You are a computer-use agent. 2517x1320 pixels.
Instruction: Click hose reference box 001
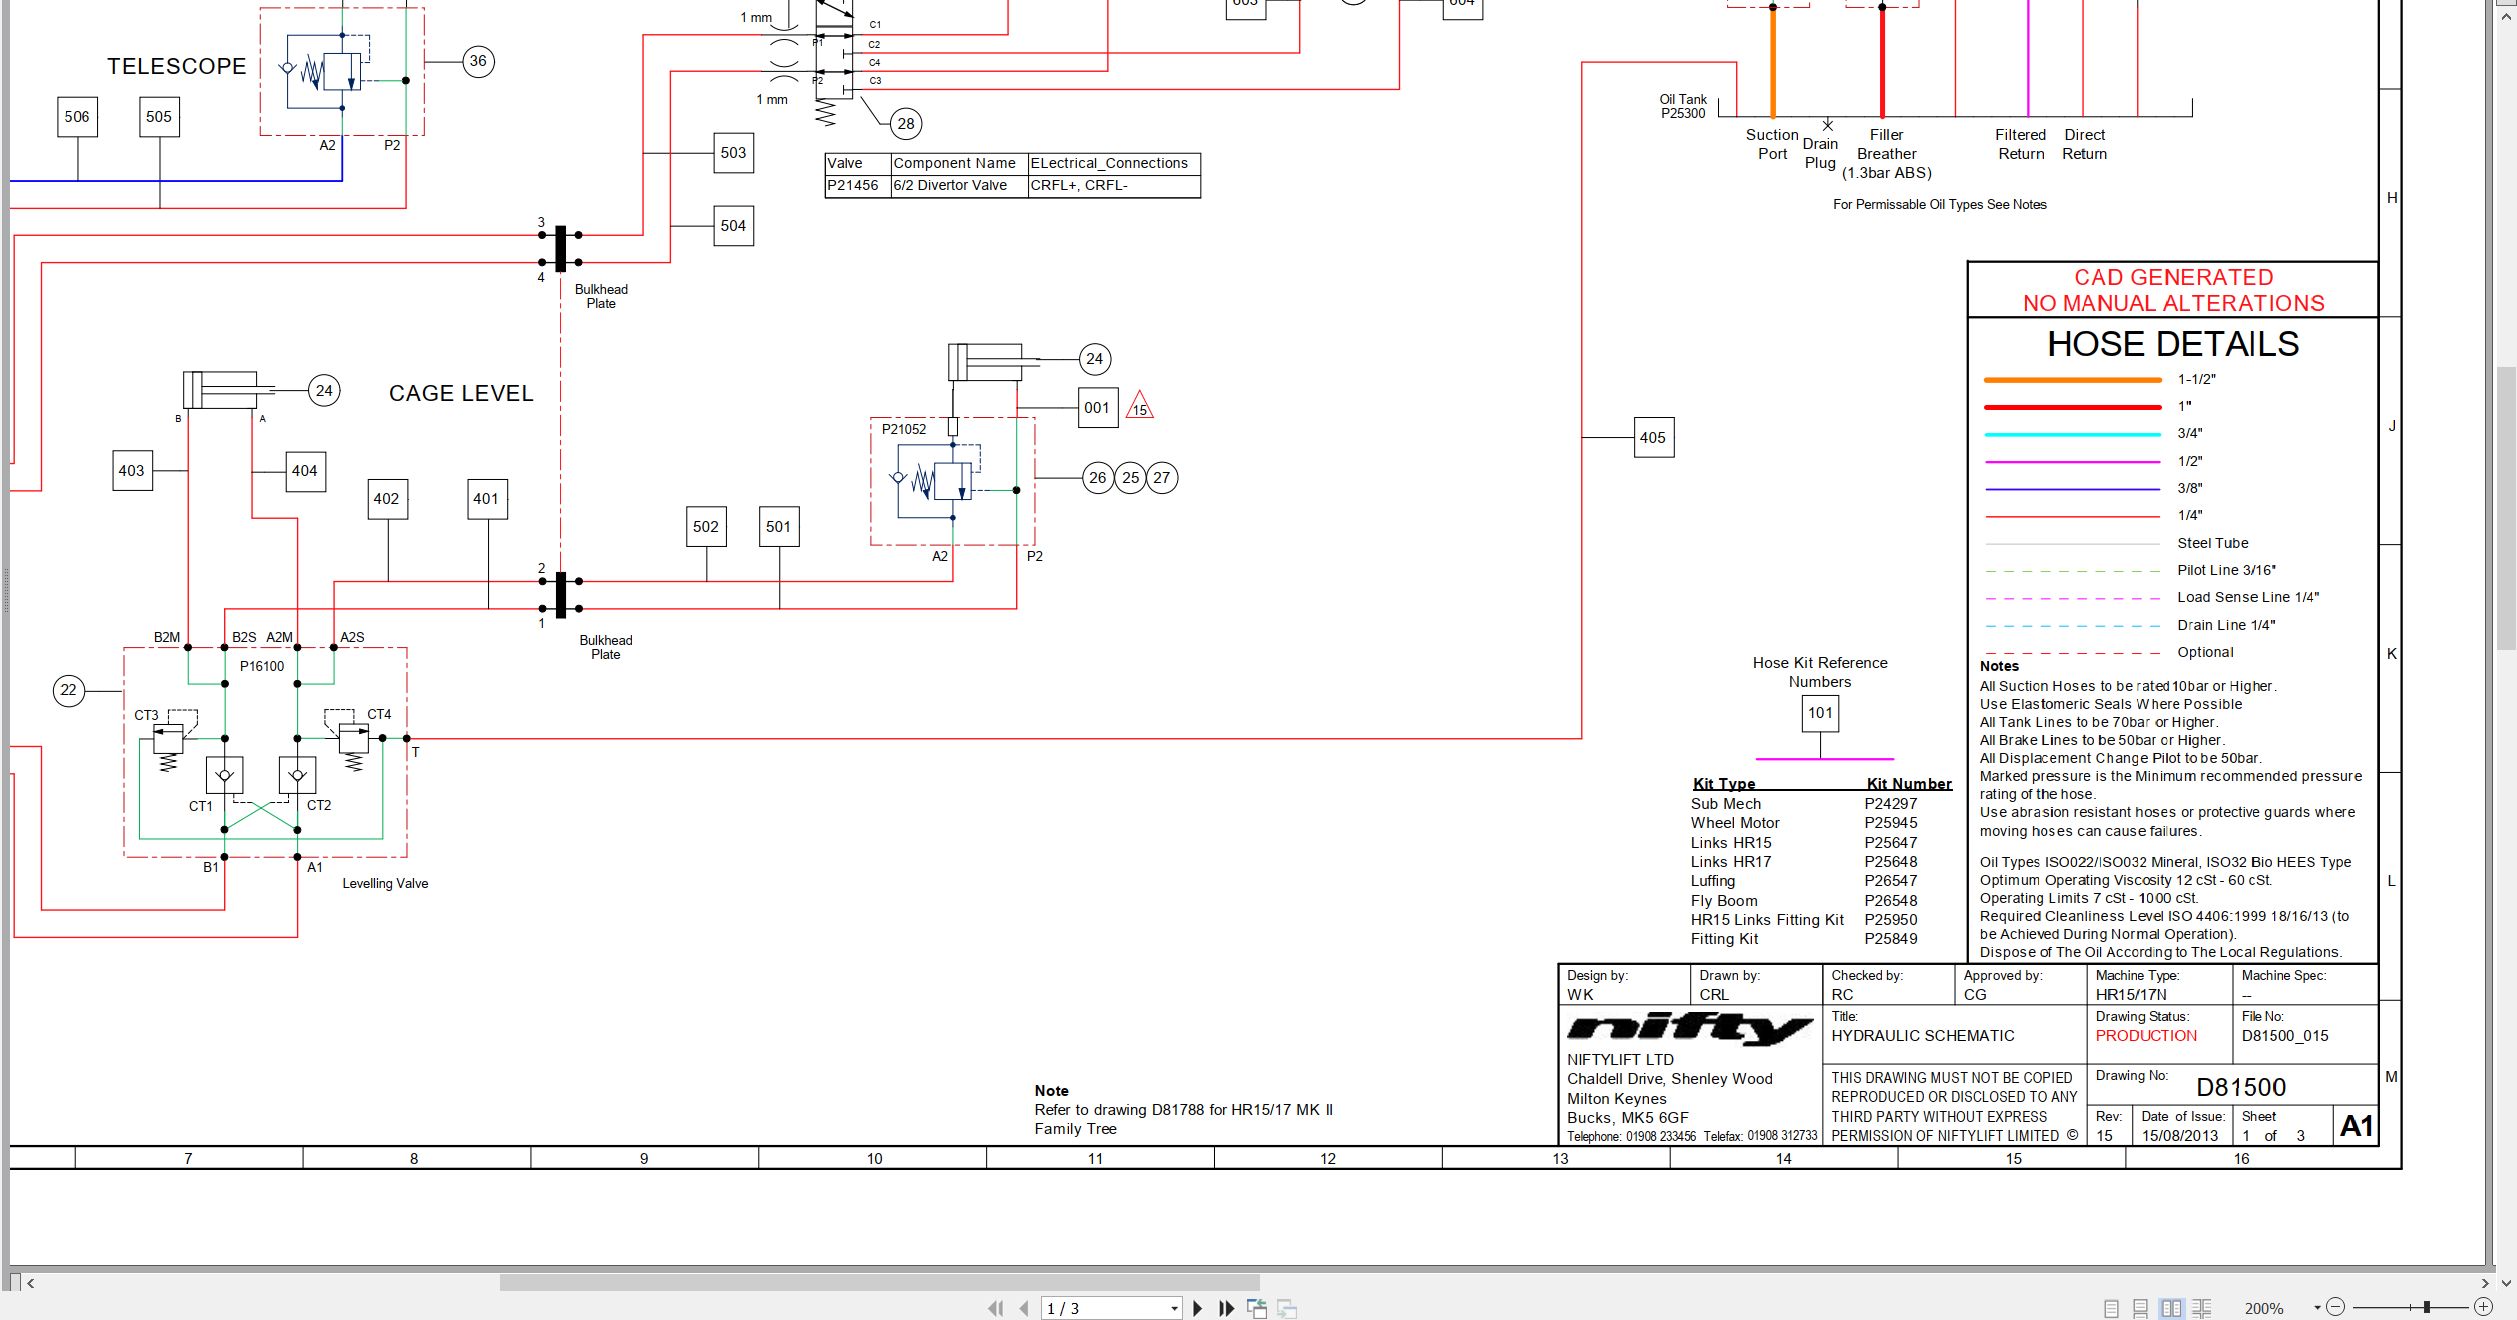pyautogui.click(x=1097, y=408)
